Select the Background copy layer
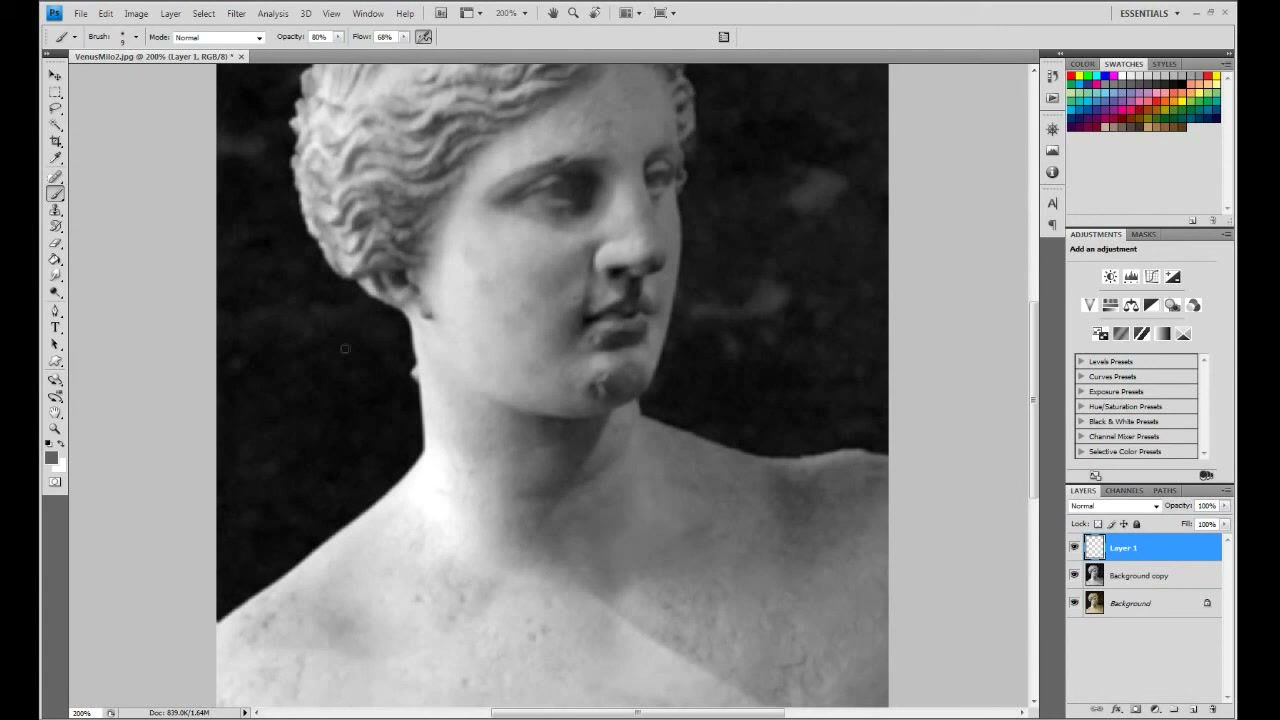This screenshot has width=1280, height=720. click(x=1146, y=575)
